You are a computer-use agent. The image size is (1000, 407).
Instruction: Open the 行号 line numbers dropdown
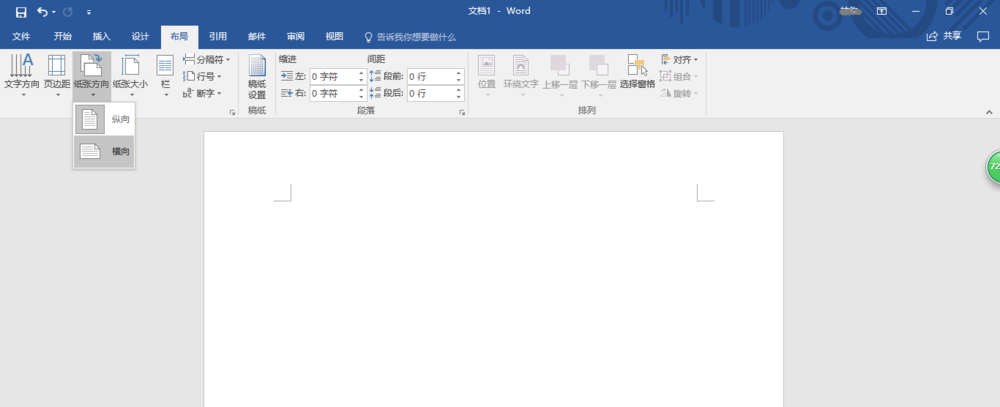pyautogui.click(x=202, y=76)
